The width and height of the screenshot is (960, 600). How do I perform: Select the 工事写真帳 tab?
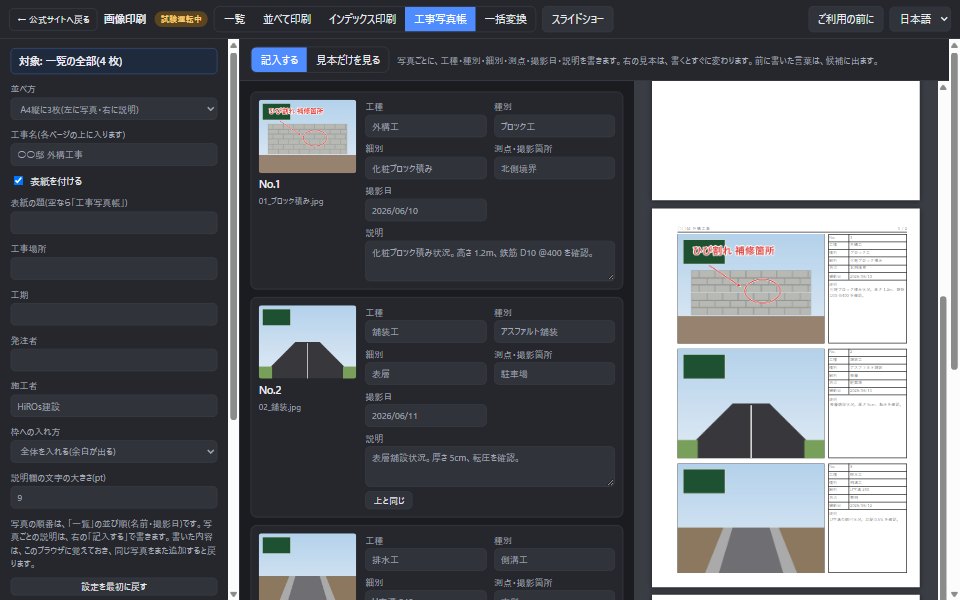coord(440,19)
